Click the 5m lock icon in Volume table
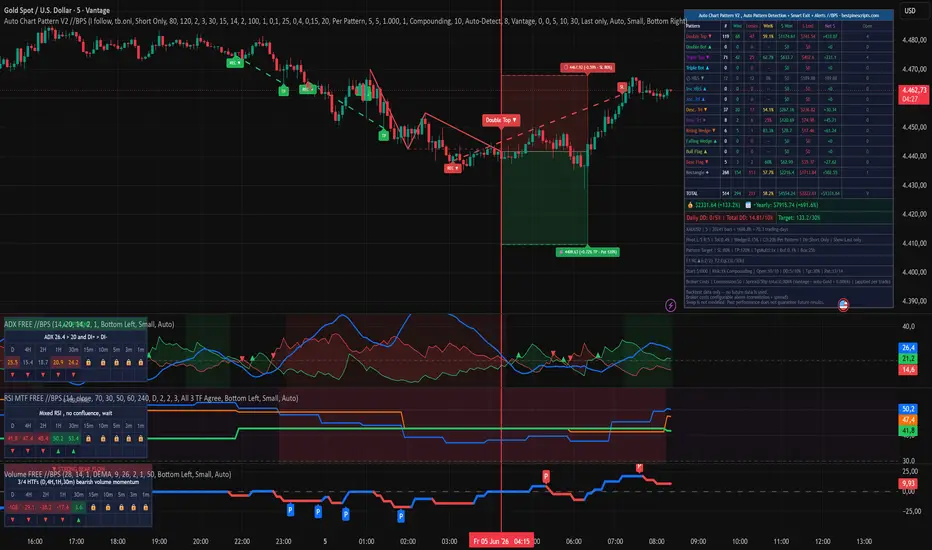This screenshot has width=932, height=550. [x=121, y=508]
